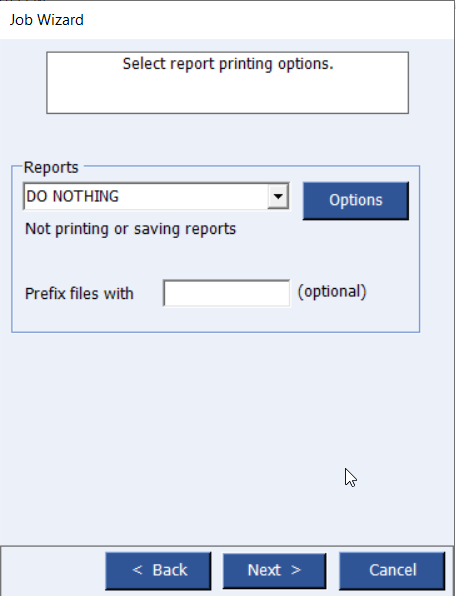Expand the Reports dropdown arrow
Screen dimensions: 456x596
(x=278, y=196)
